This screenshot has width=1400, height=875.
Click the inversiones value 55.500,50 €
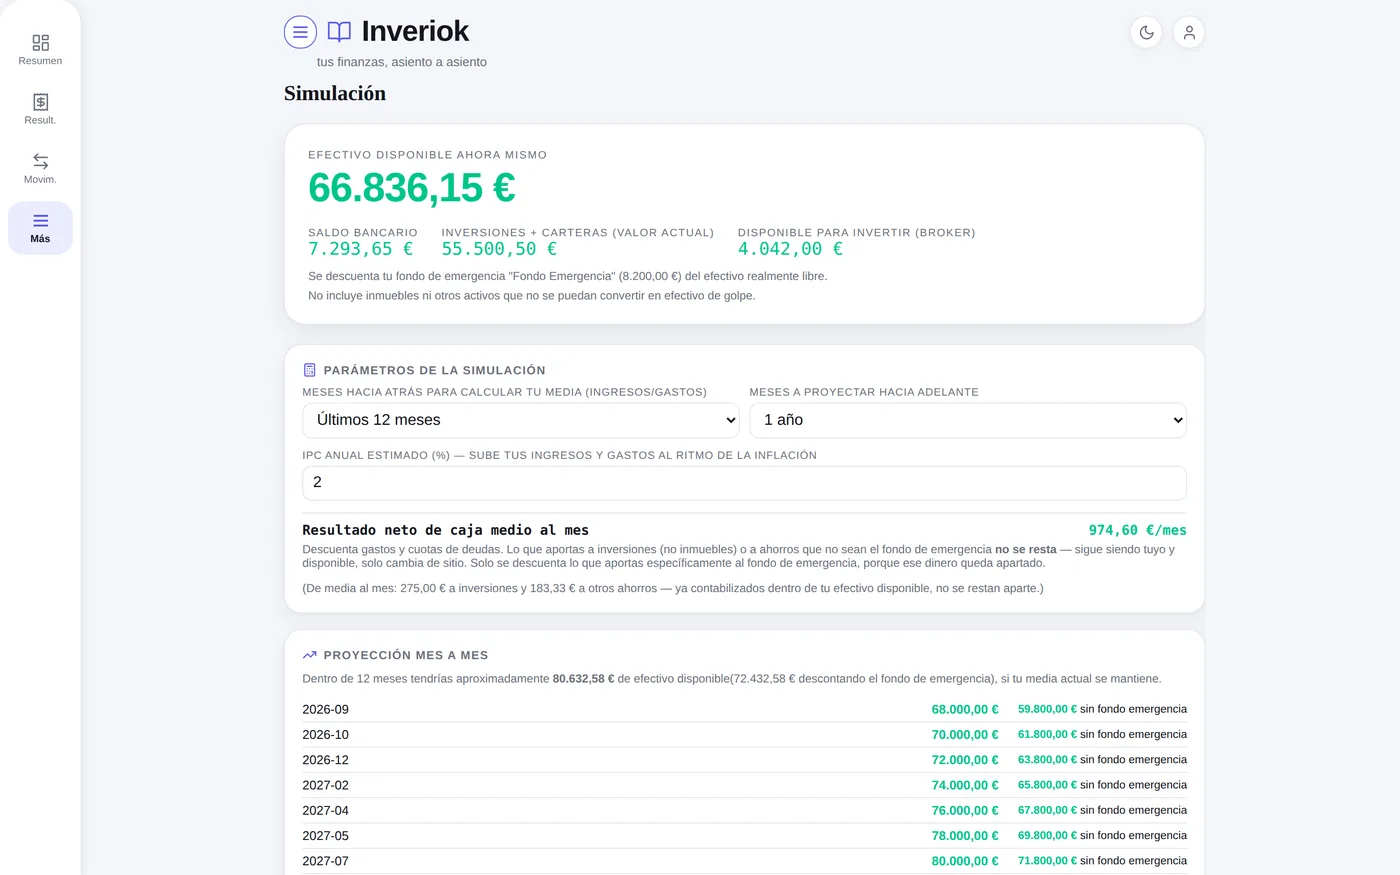point(499,249)
